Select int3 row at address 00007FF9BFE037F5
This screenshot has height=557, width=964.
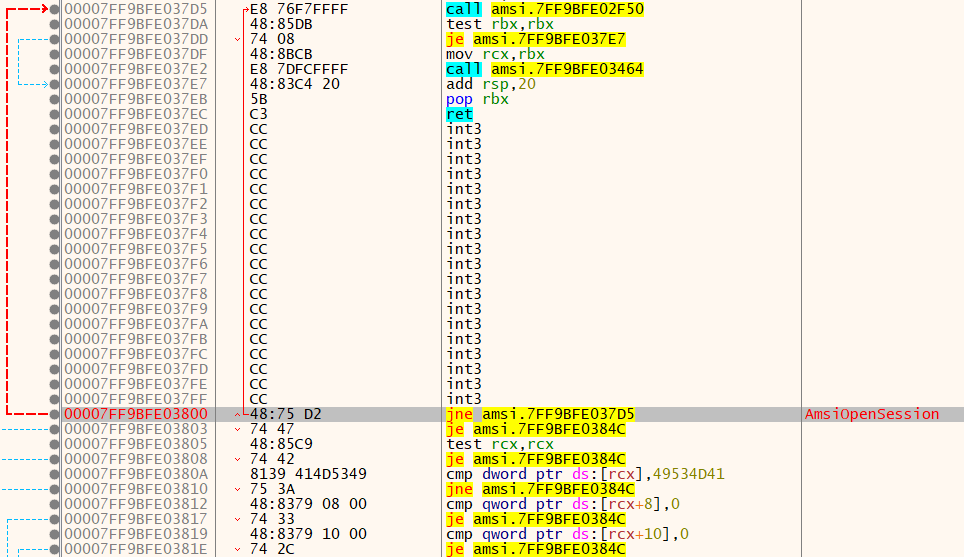pyautogui.click(x=464, y=249)
